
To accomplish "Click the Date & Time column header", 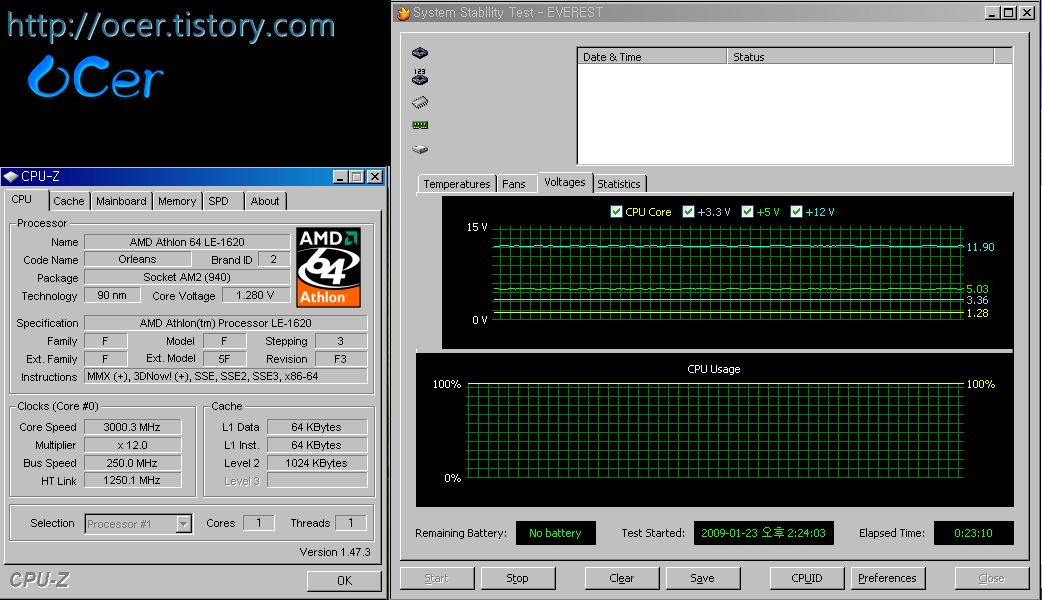I will click(652, 56).
